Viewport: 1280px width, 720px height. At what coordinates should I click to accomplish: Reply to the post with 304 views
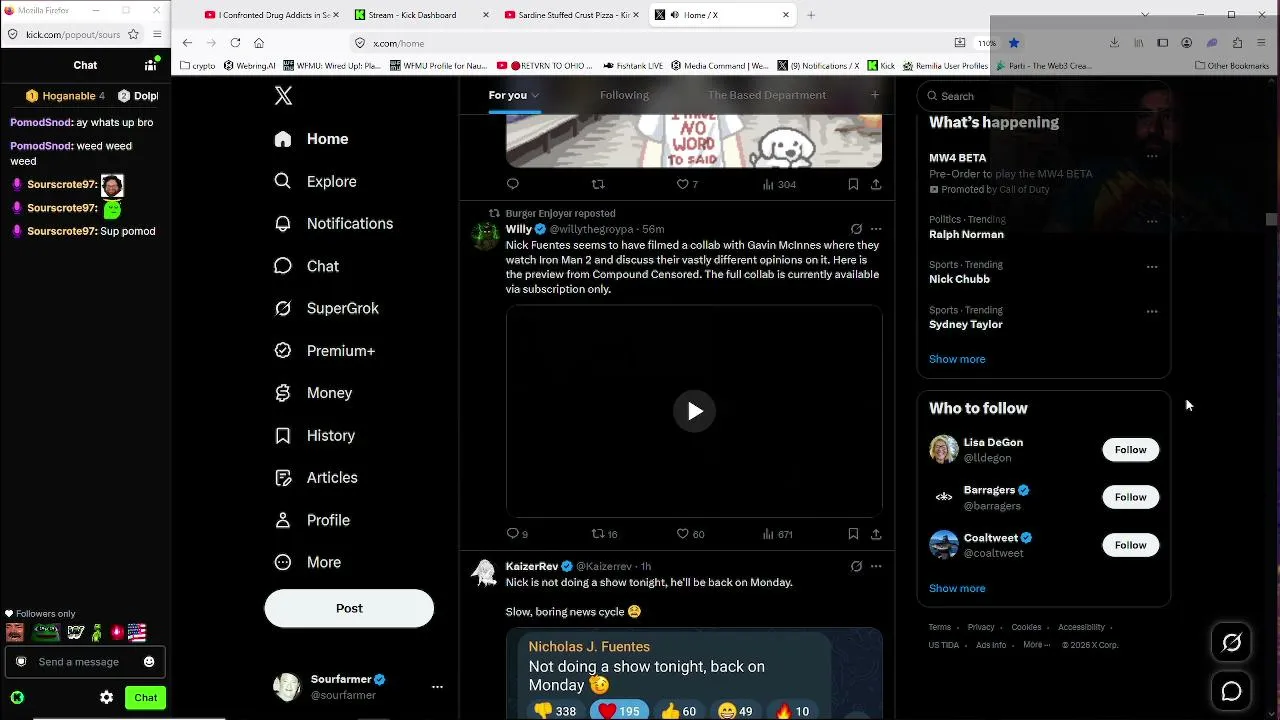click(x=513, y=184)
